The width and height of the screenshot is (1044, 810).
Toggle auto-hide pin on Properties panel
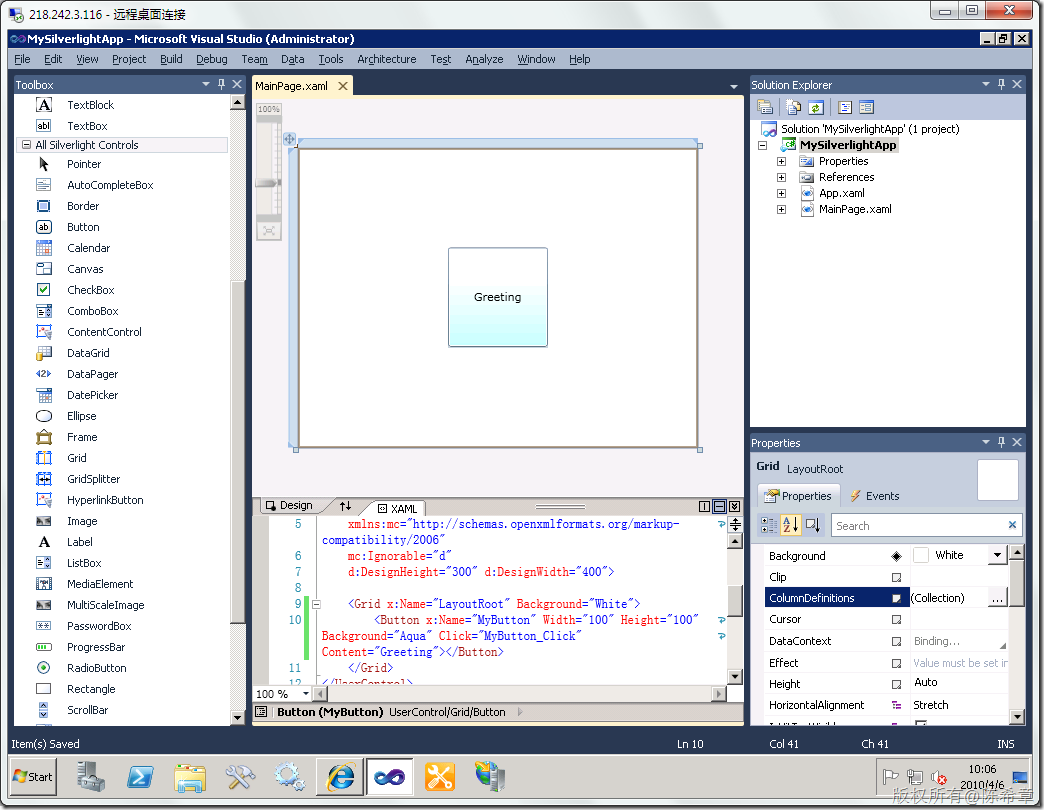pyautogui.click(x=1001, y=442)
